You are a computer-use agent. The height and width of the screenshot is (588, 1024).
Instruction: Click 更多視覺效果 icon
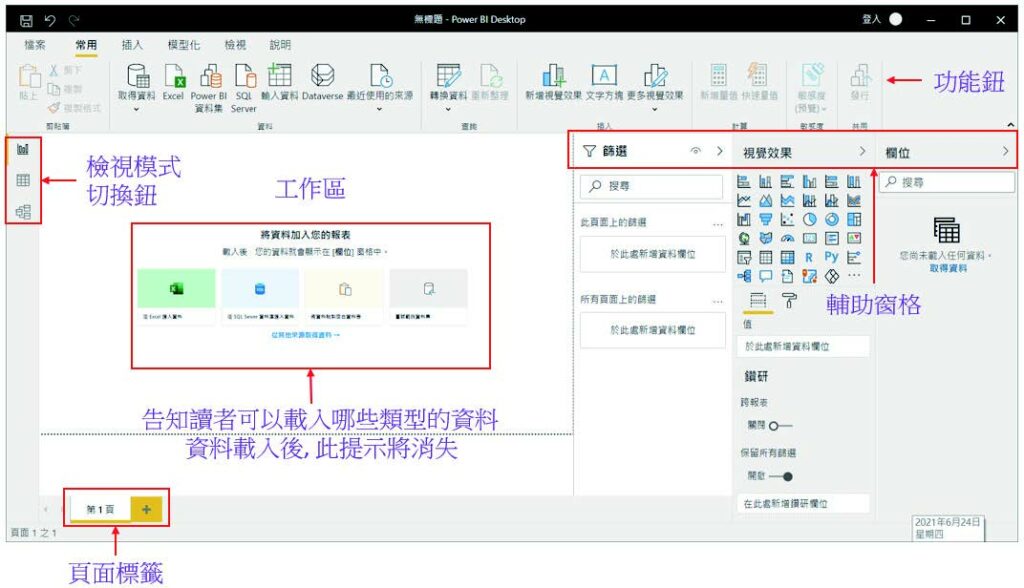655,76
